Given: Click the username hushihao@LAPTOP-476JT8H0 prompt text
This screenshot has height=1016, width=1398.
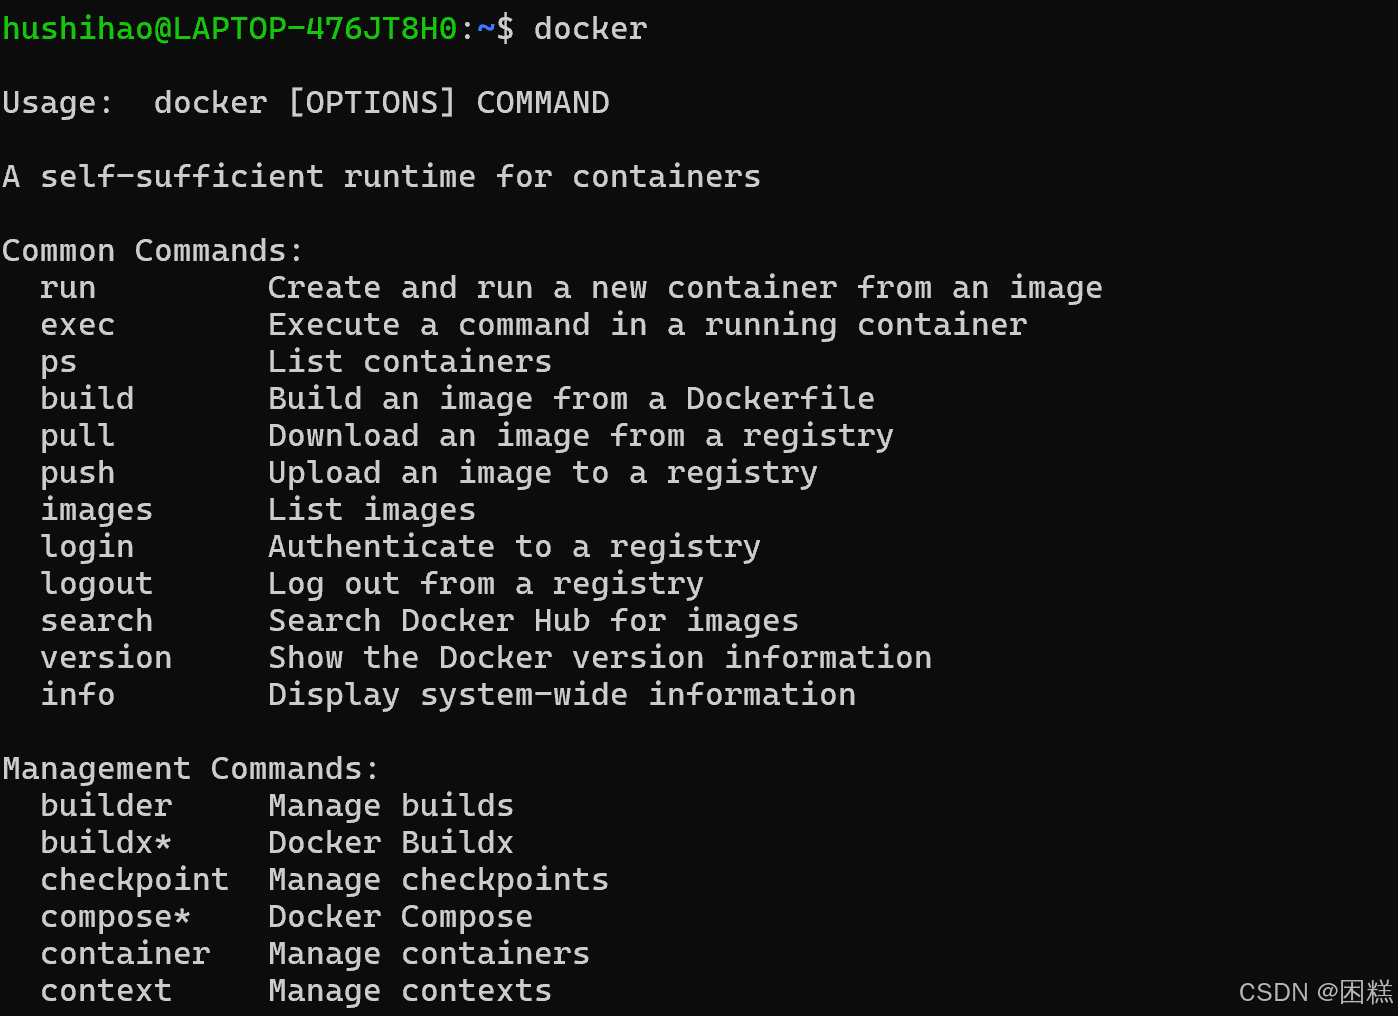Looking at the screenshot, I should coord(229,29).
